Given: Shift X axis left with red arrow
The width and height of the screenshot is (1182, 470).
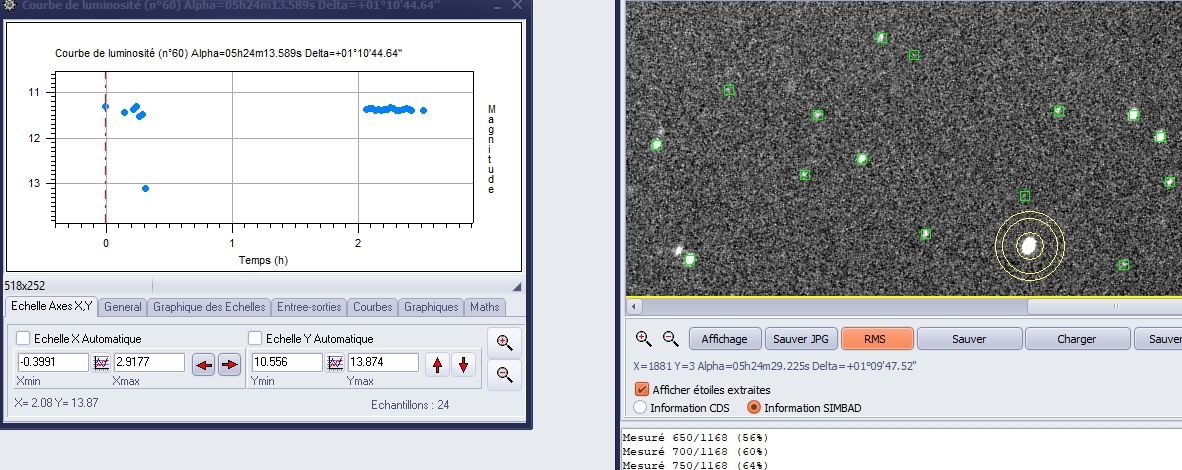Looking at the screenshot, I should (204, 365).
